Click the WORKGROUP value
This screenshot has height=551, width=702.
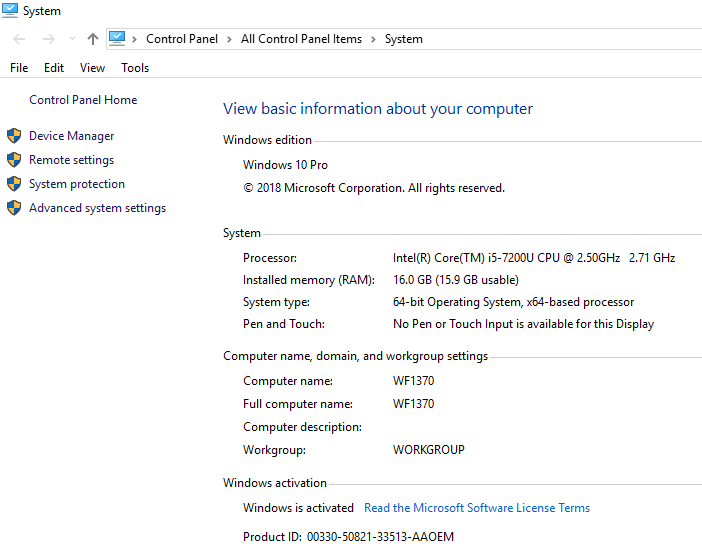(x=428, y=450)
